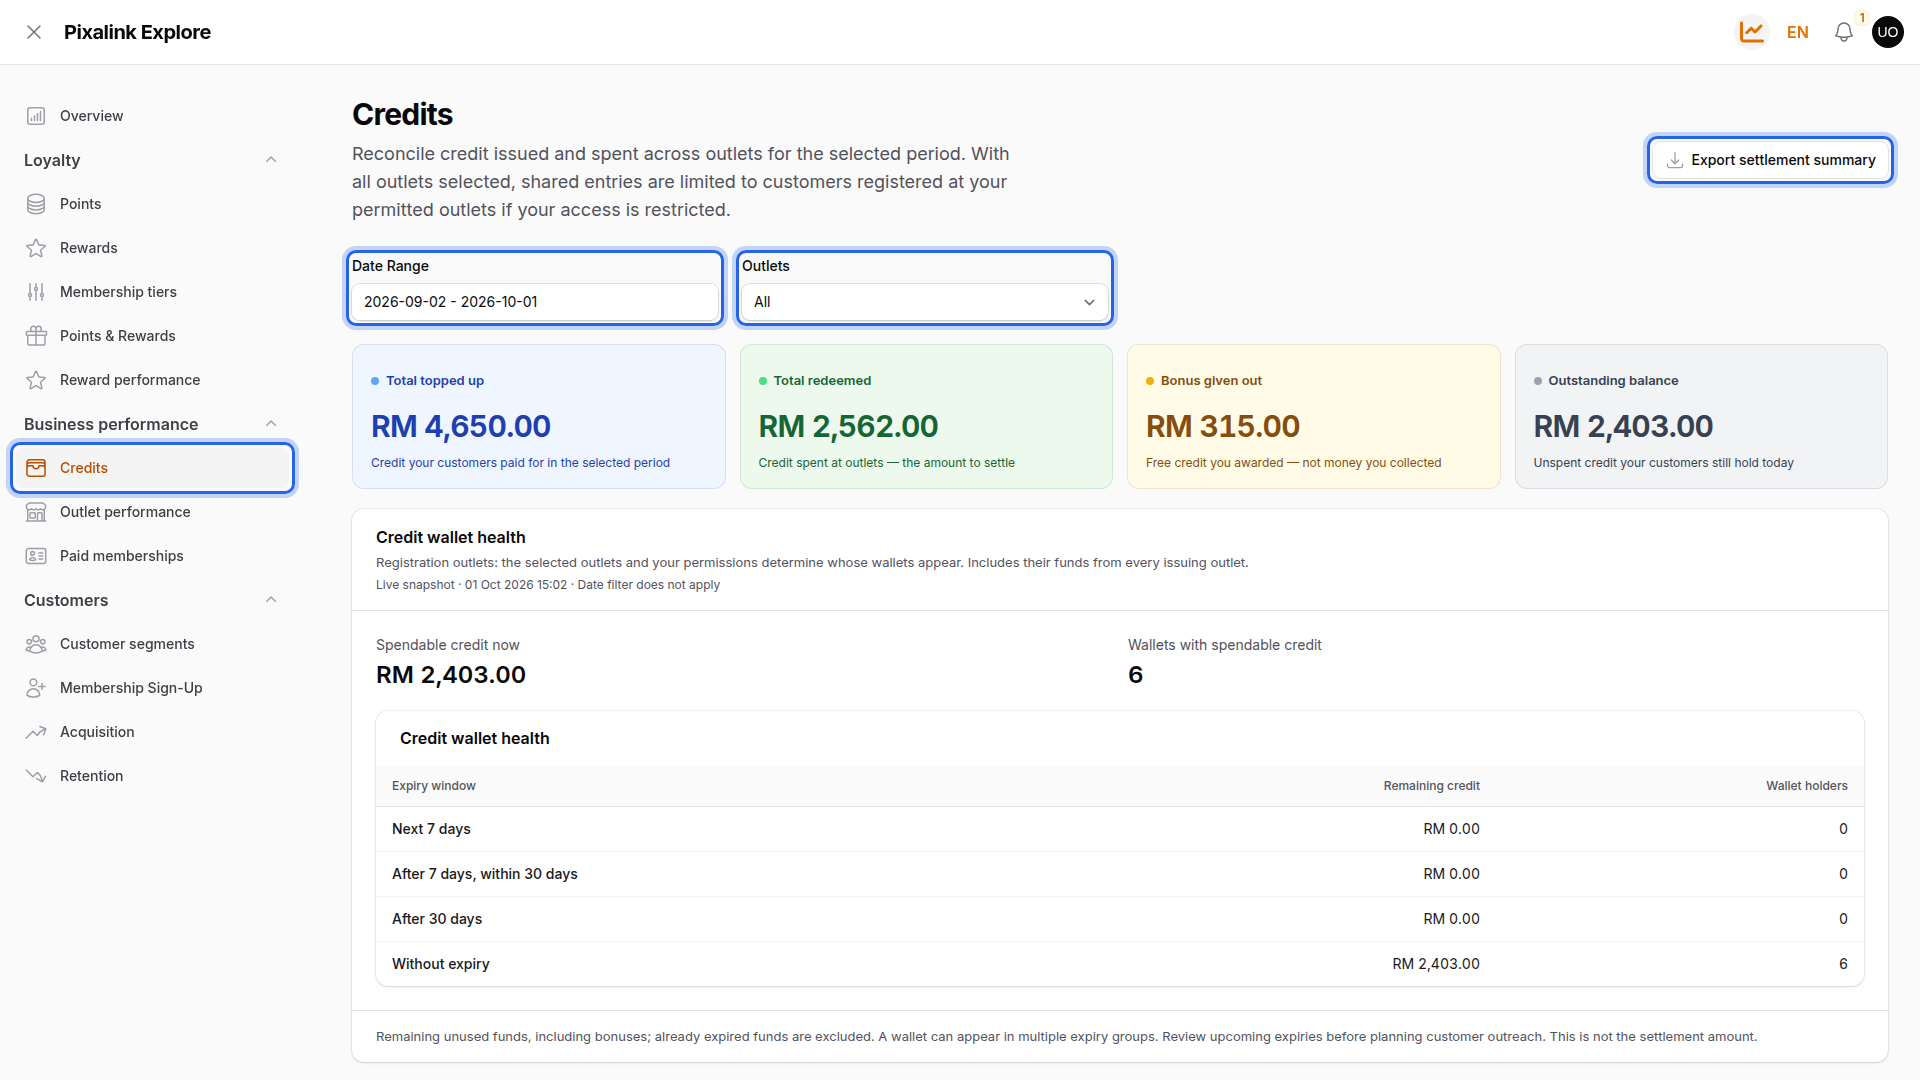Click the Pixalink Explore title
Image resolution: width=1920 pixels, height=1080 pixels.
(x=137, y=32)
